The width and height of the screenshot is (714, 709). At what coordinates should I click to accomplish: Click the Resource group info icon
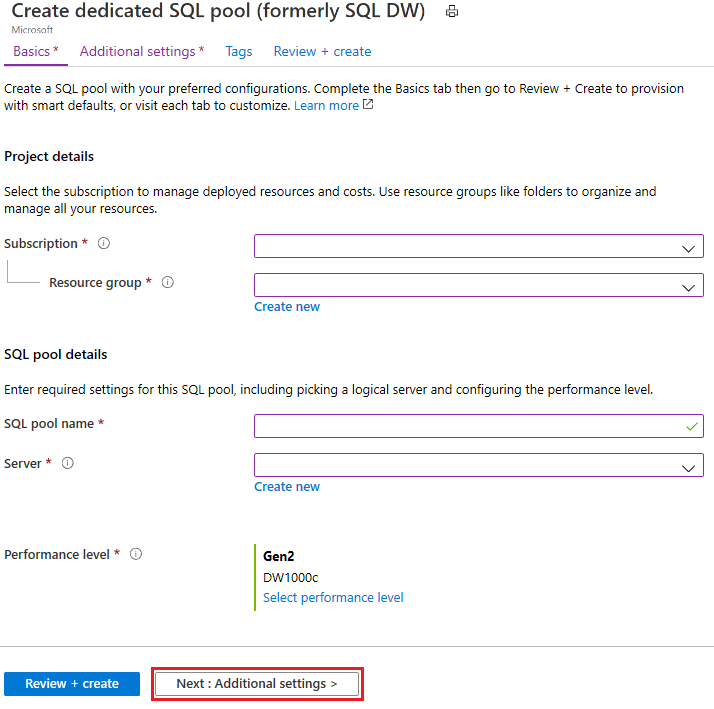(x=168, y=283)
